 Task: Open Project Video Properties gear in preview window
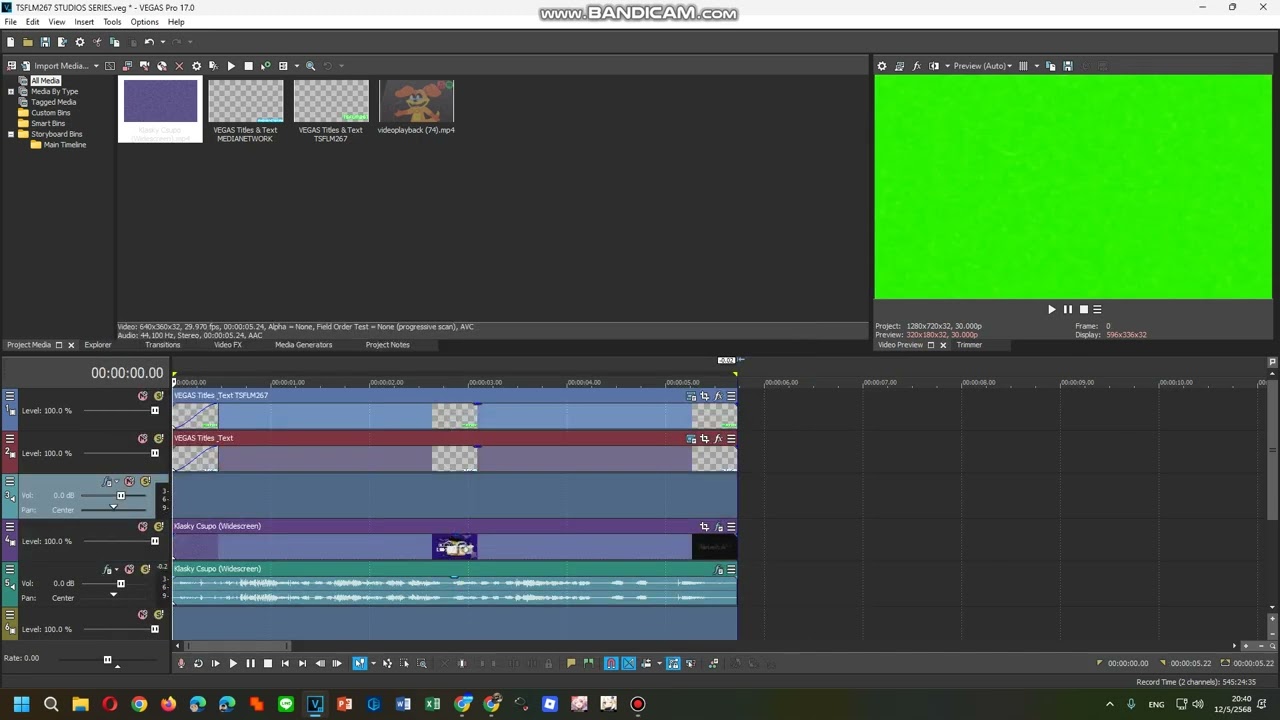[x=881, y=66]
